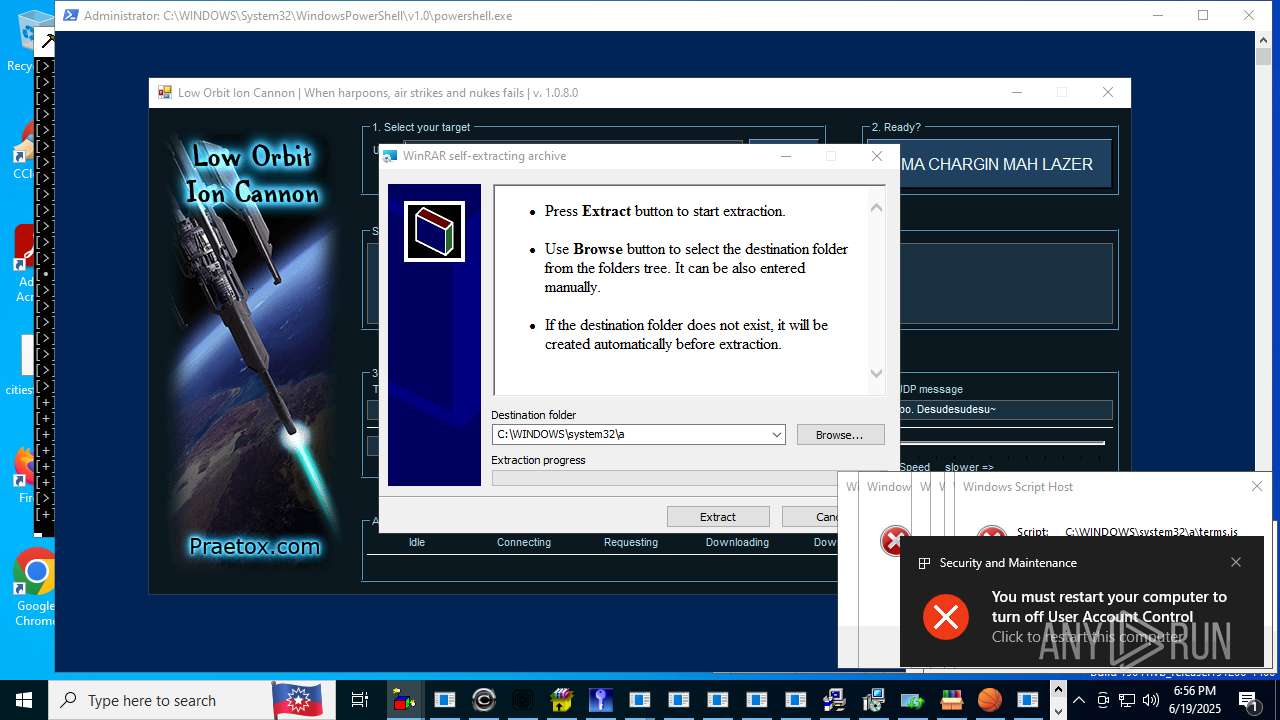Select the Downloading status label

[x=737, y=542]
